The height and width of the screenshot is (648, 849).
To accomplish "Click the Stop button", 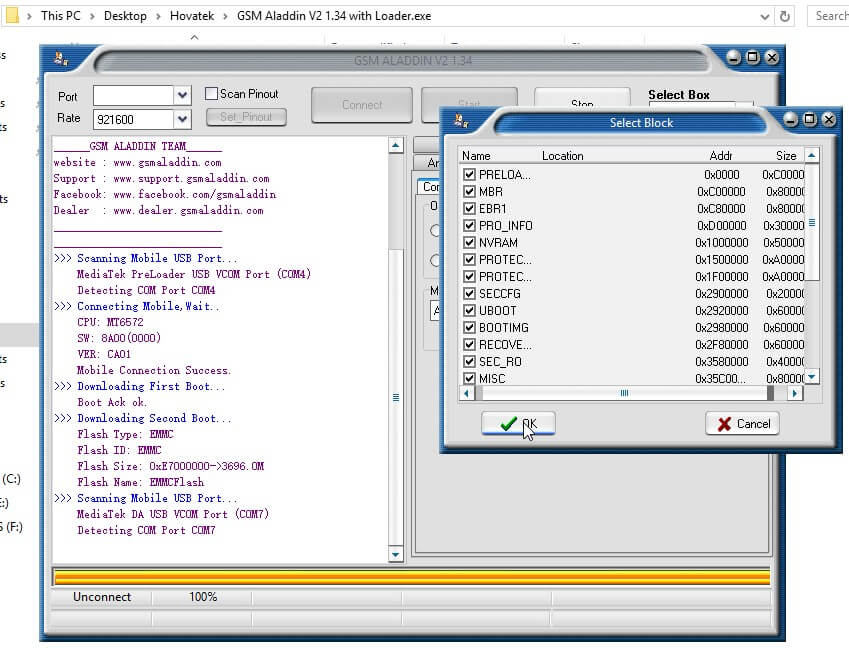I will (582, 97).
